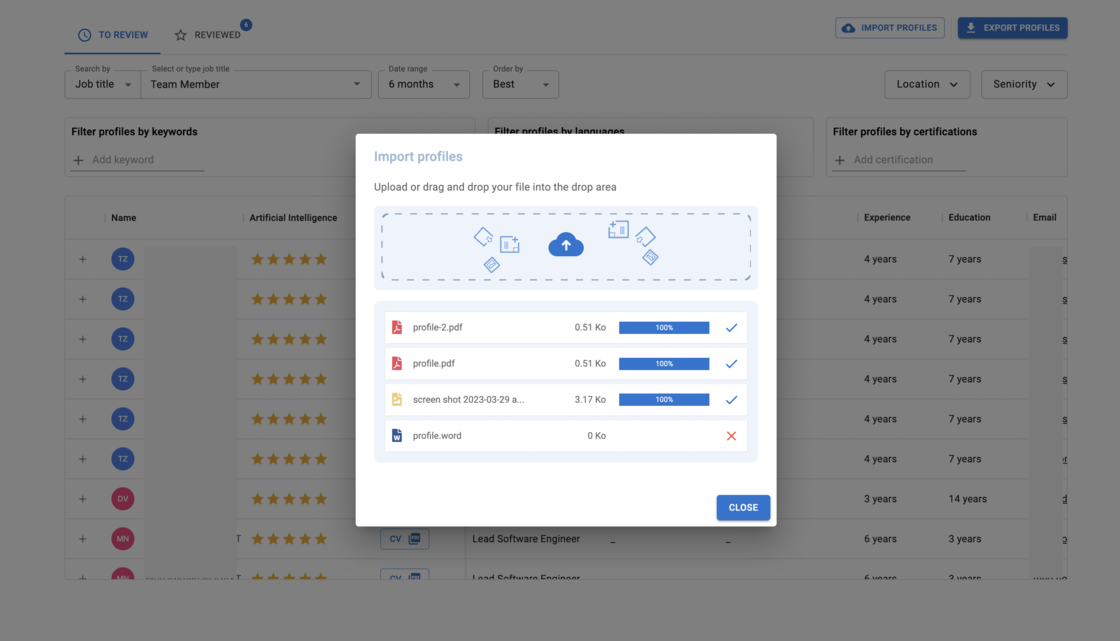This screenshot has height=641, width=1120.
Task: Click the TZ avatar of the first candidate
Action: coord(122,258)
